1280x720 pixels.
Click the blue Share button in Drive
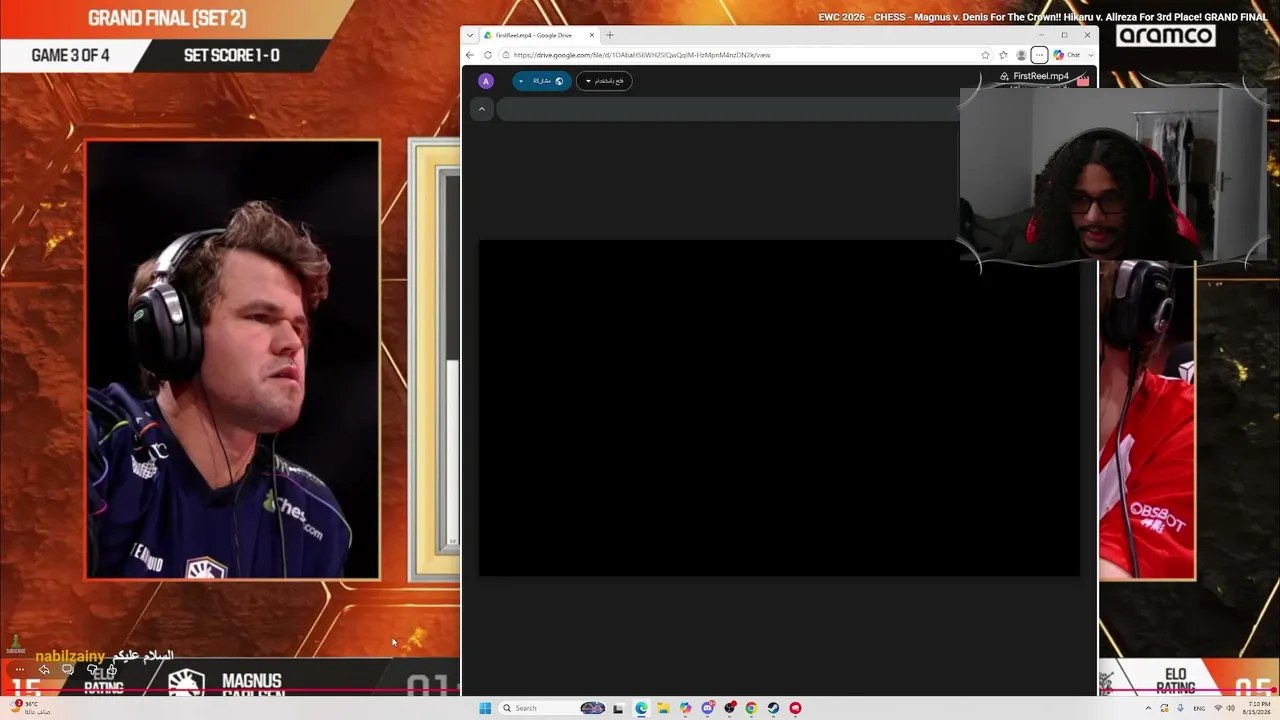pyautogui.click(x=542, y=81)
